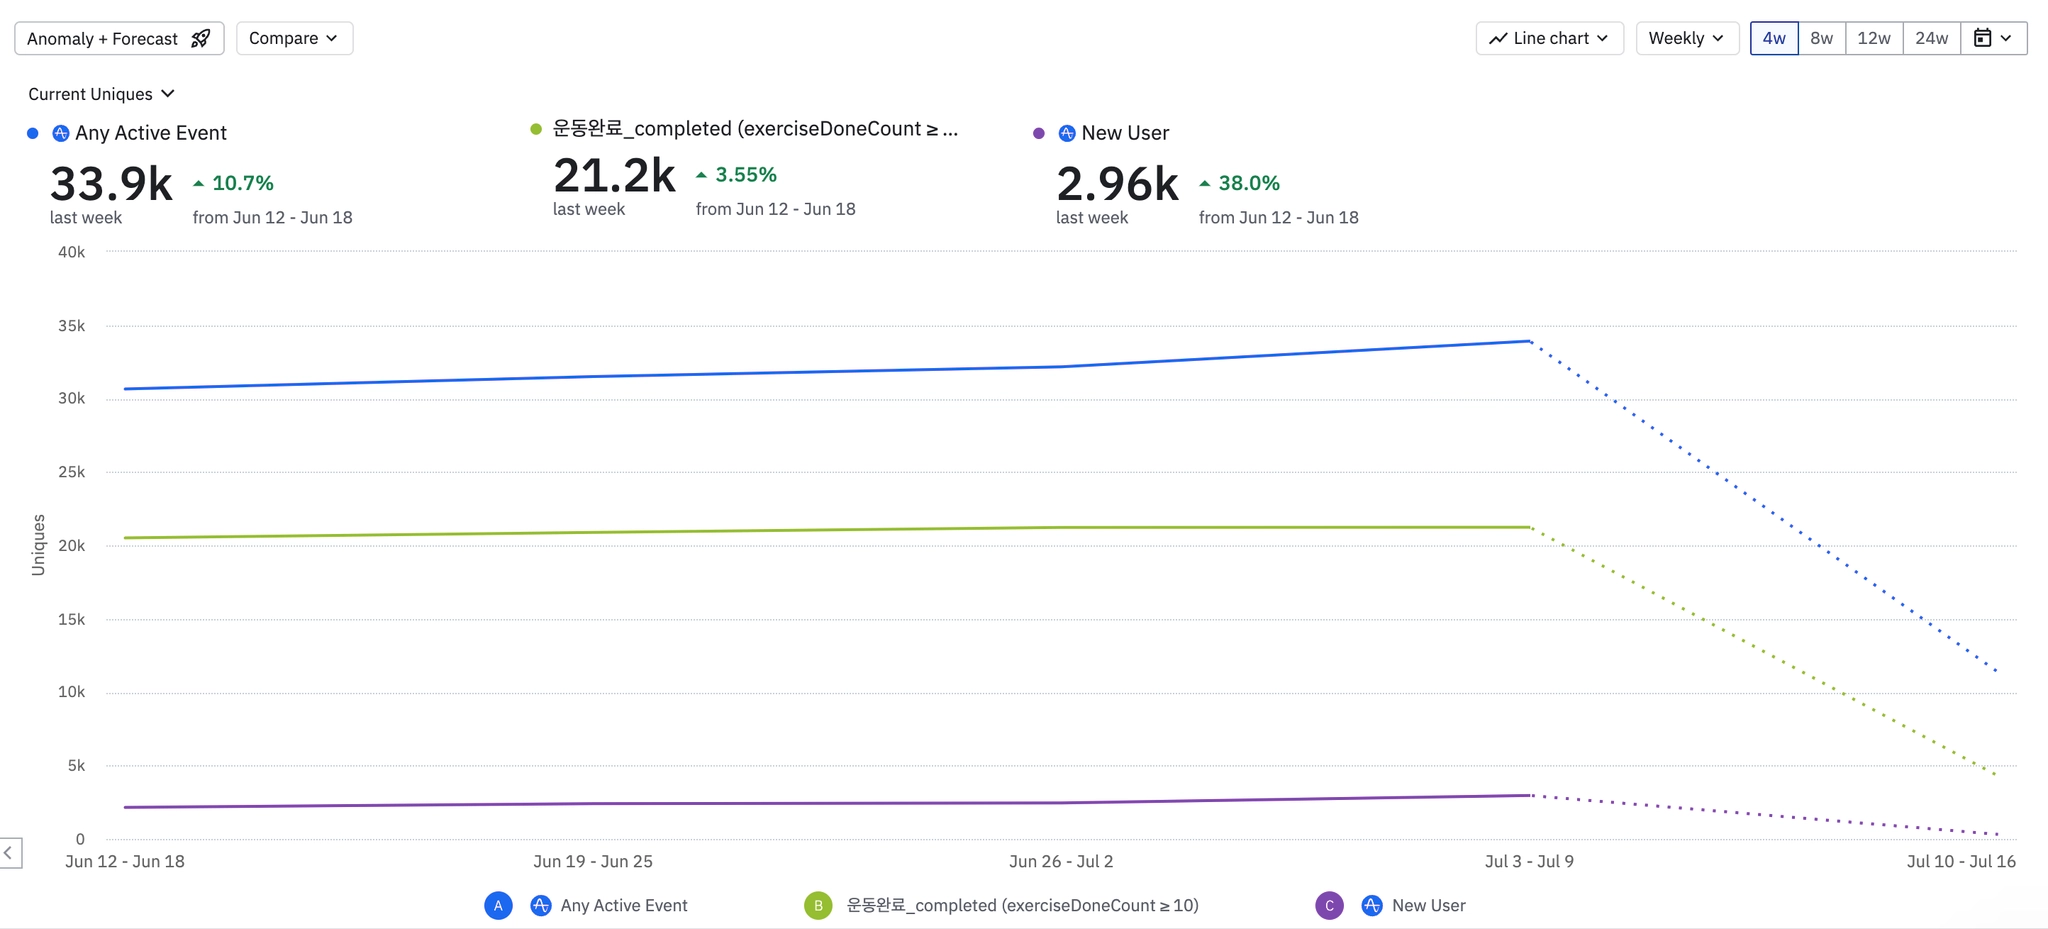This screenshot has width=2048, height=929.
Task: Click the Amplitude icon beside Any Active Event header
Action: click(x=61, y=133)
